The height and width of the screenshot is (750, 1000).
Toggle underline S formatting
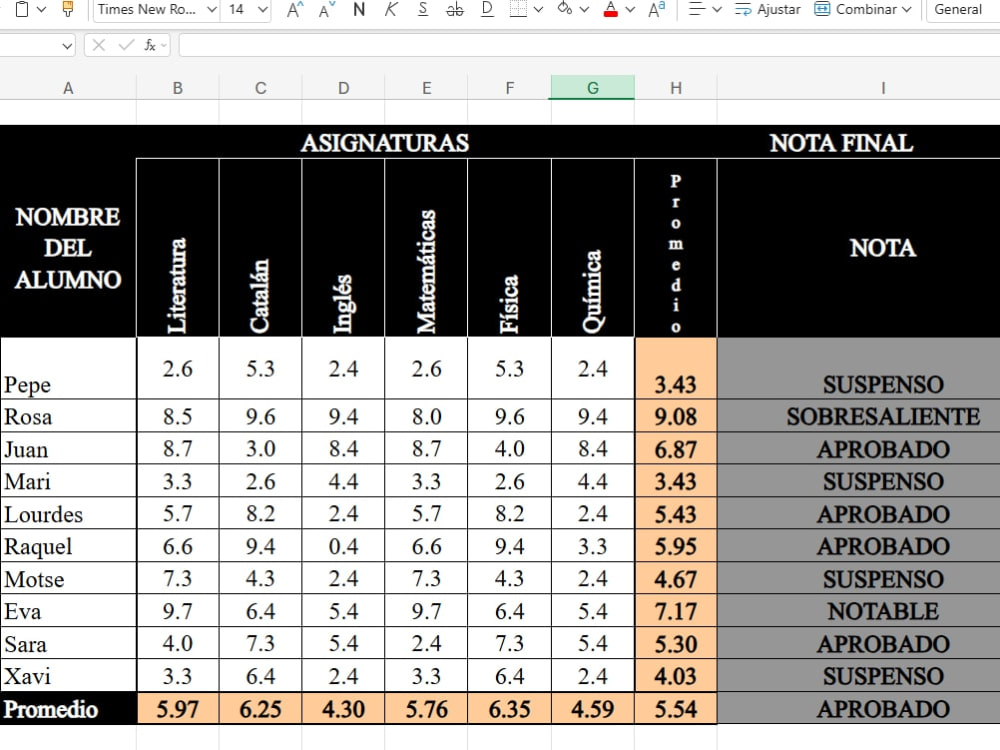[x=423, y=10]
